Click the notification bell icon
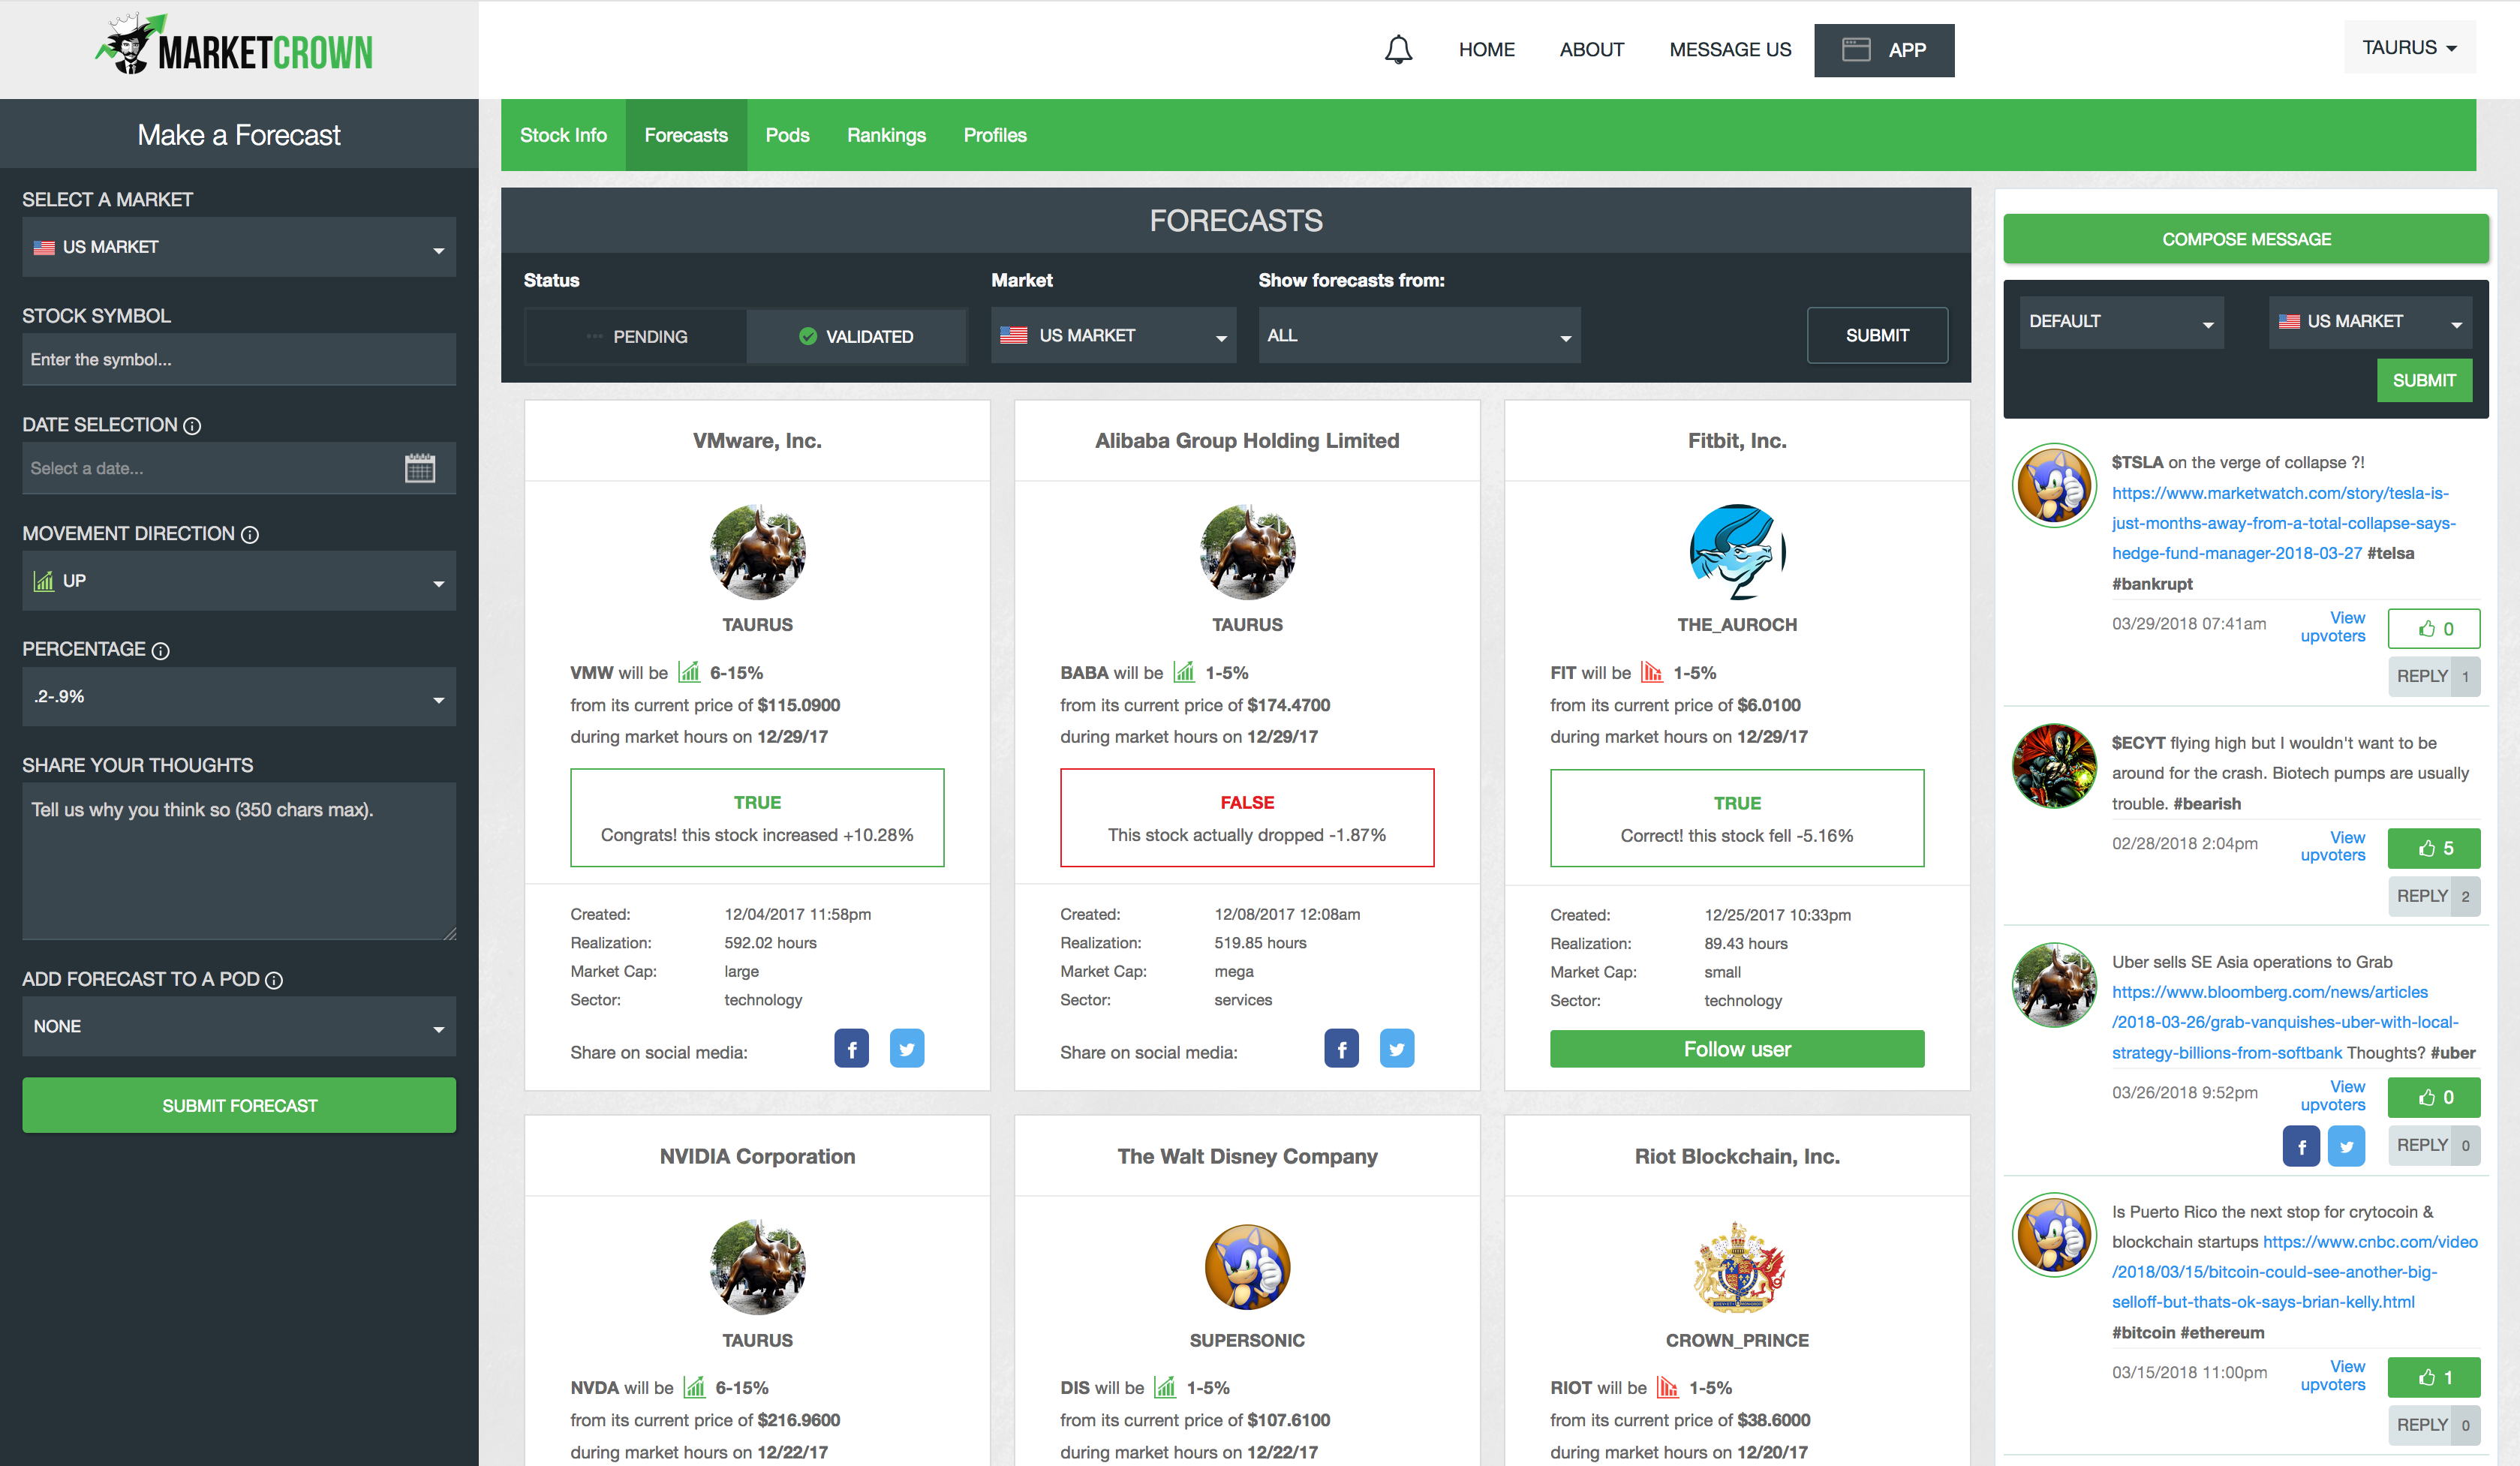The width and height of the screenshot is (2520, 1466). 1398,49
